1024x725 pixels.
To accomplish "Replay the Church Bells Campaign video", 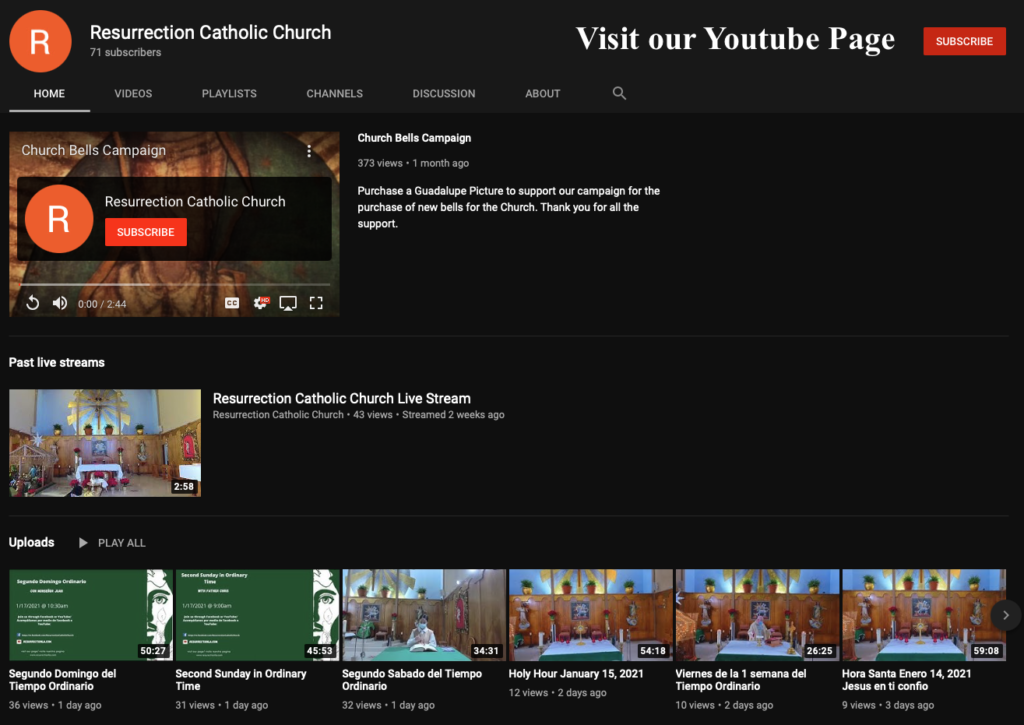I will 33,303.
